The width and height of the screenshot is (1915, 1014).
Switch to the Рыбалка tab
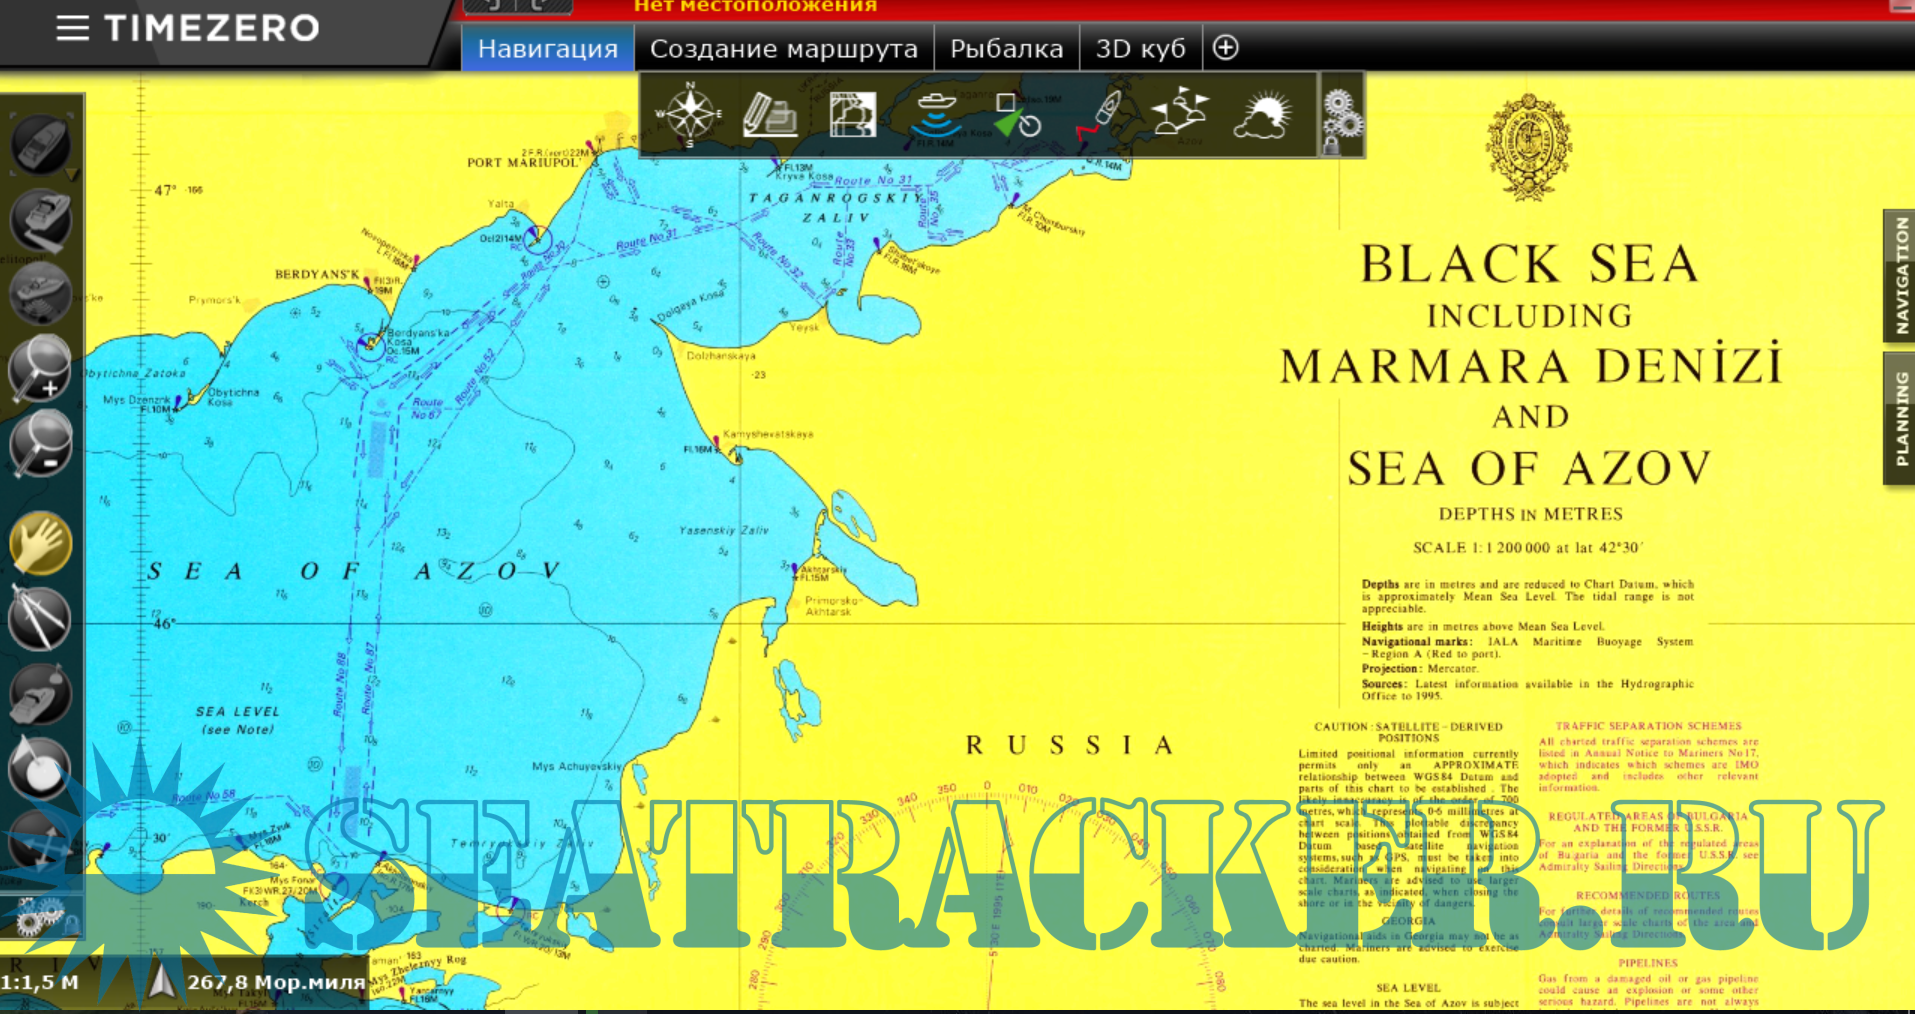point(1006,48)
